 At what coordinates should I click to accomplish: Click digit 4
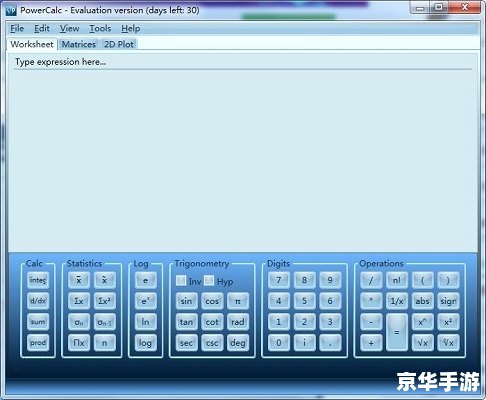point(279,301)
